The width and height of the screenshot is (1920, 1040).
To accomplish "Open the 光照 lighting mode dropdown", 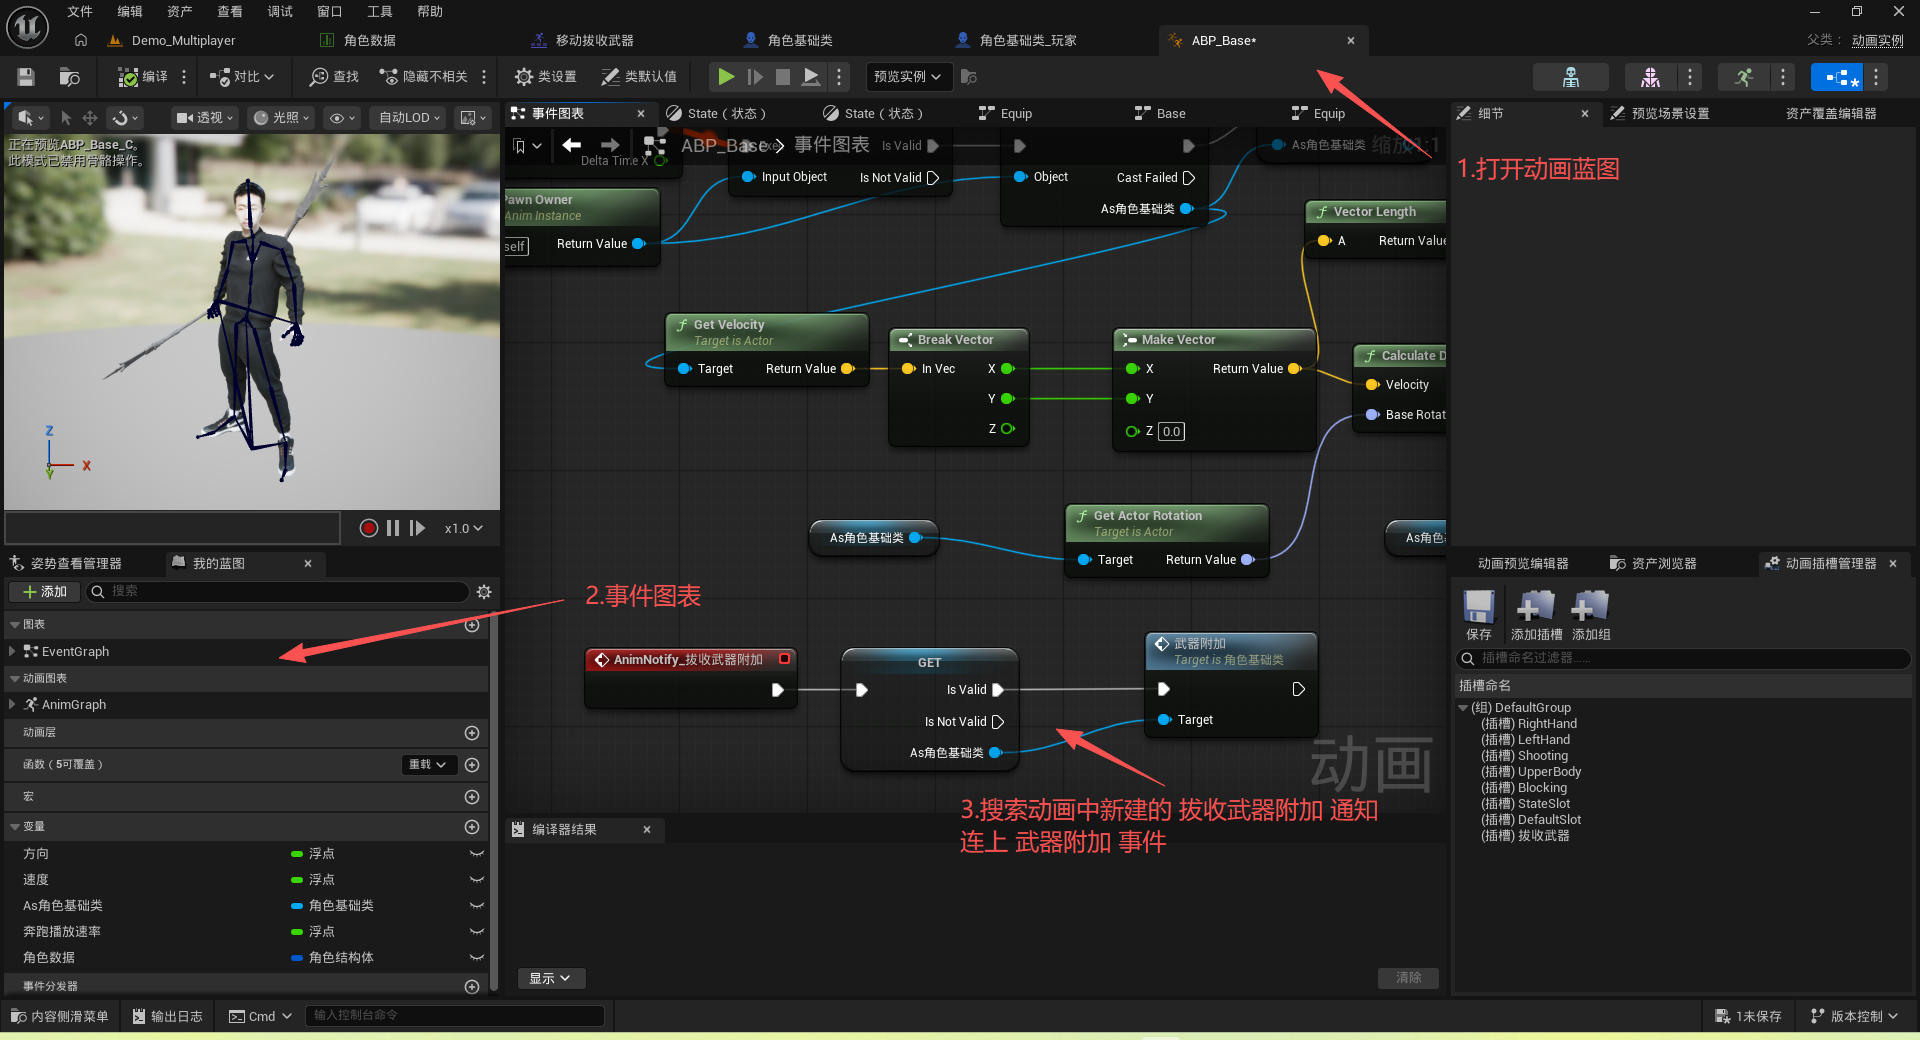I will point(279,118).
